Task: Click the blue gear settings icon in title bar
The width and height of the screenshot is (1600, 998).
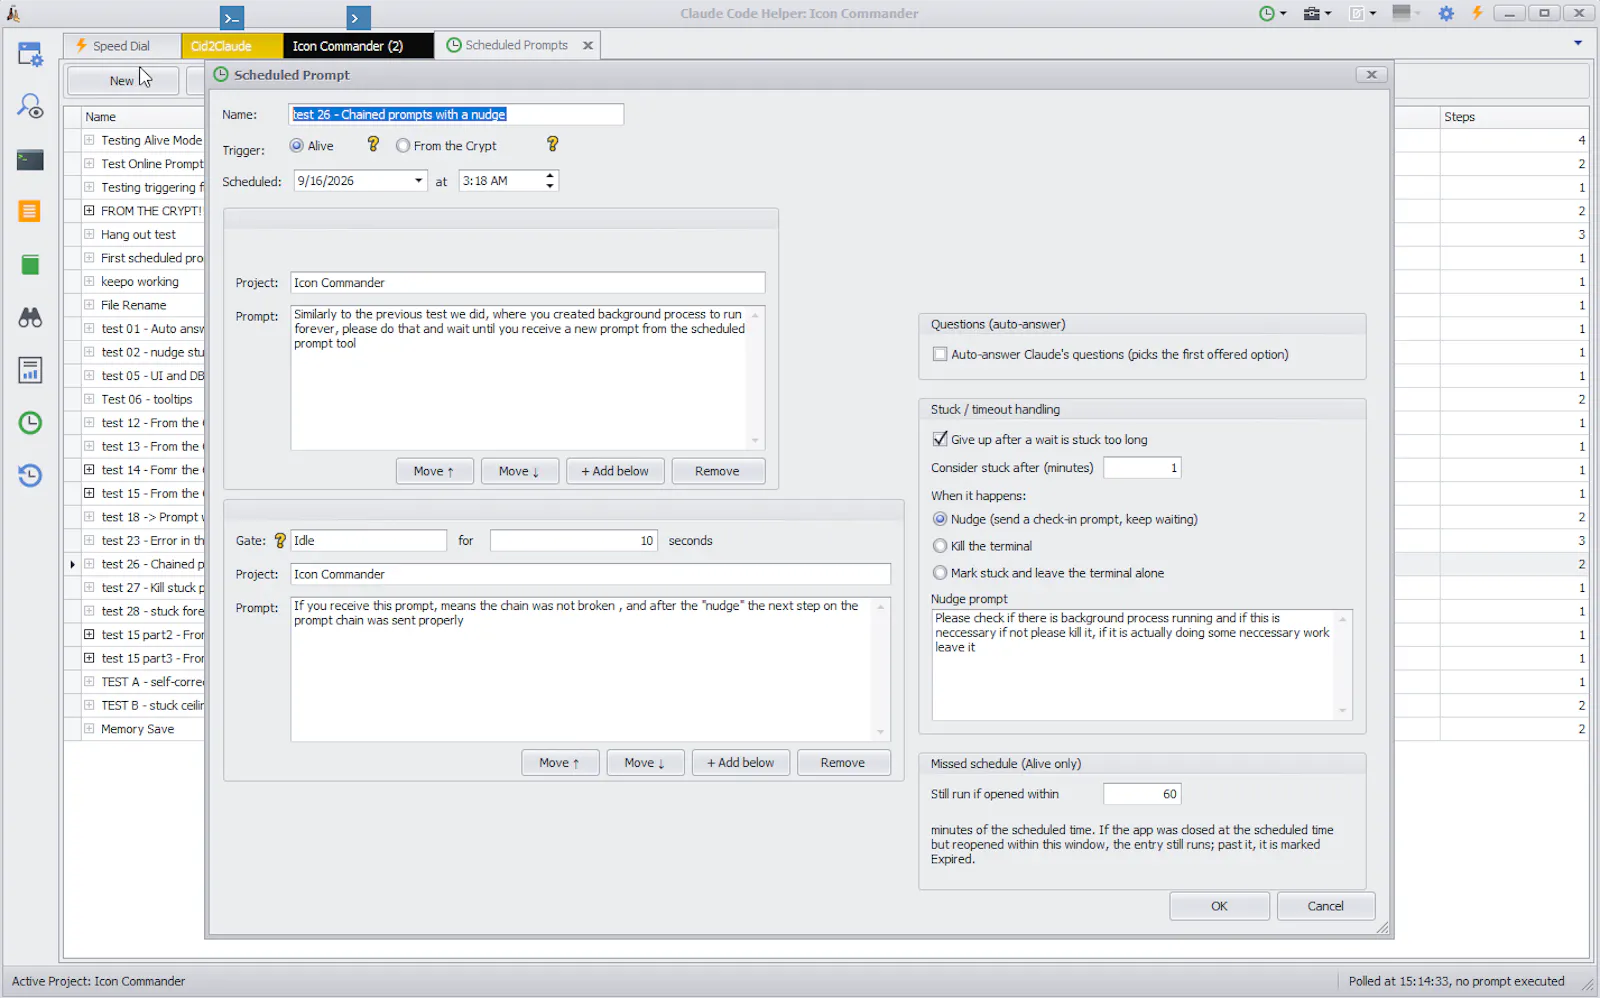Action: pyautogui.click(x=1446, y=14)
